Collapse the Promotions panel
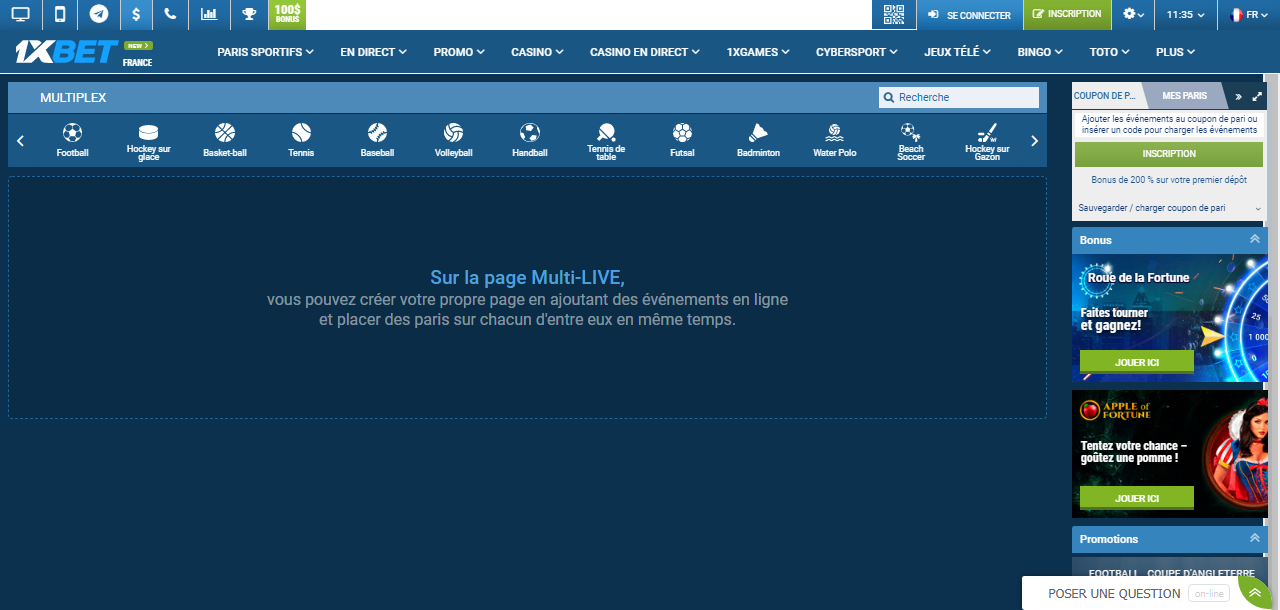This screenshot has height=610, width=1280. click(1254, 538)
